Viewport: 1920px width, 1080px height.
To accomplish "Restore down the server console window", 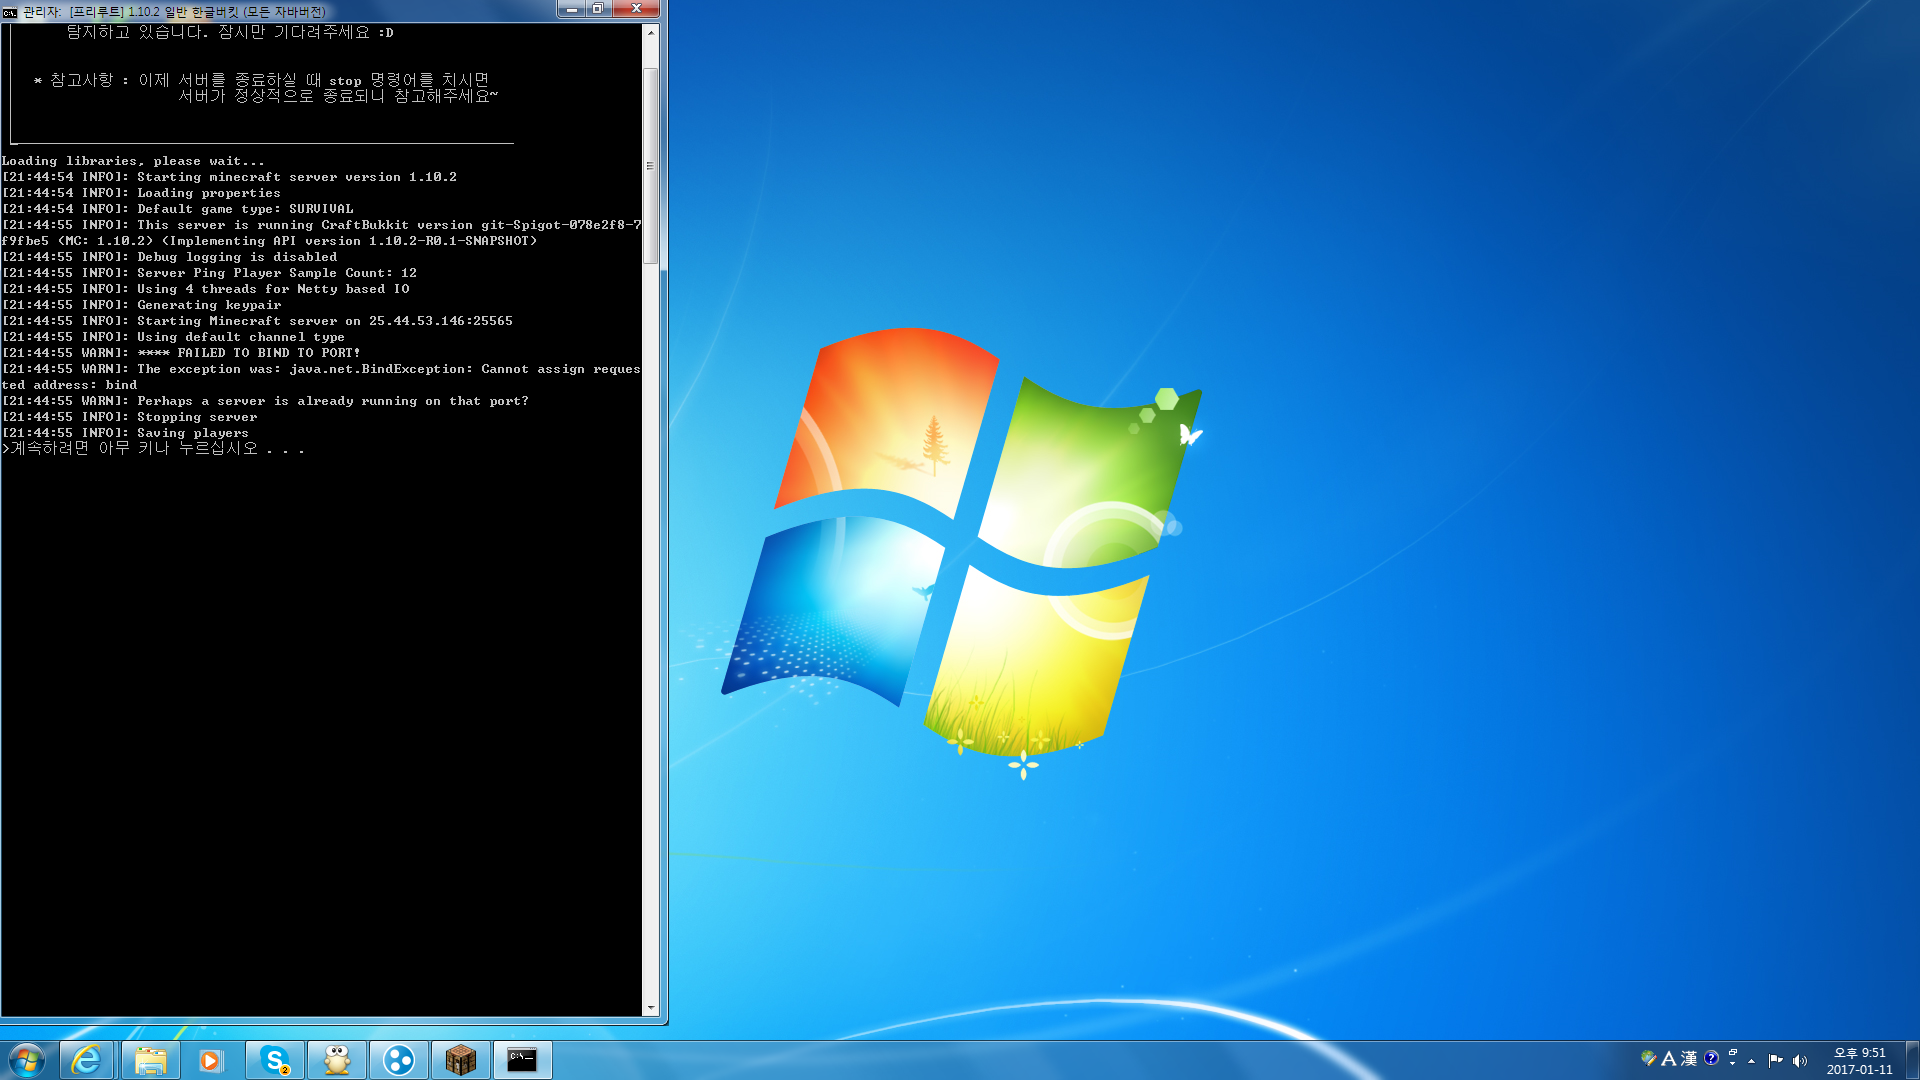I will point(598,9).
